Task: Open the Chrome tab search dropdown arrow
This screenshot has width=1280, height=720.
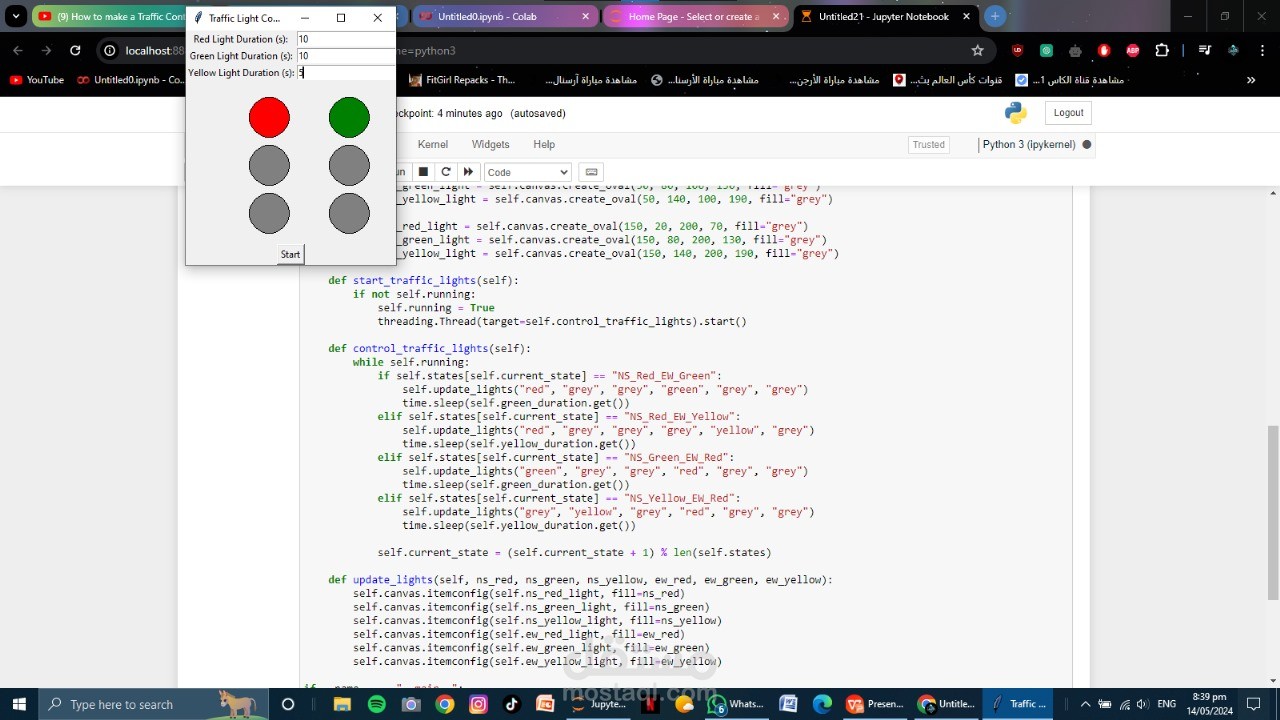Action: [x=16, y=16]
